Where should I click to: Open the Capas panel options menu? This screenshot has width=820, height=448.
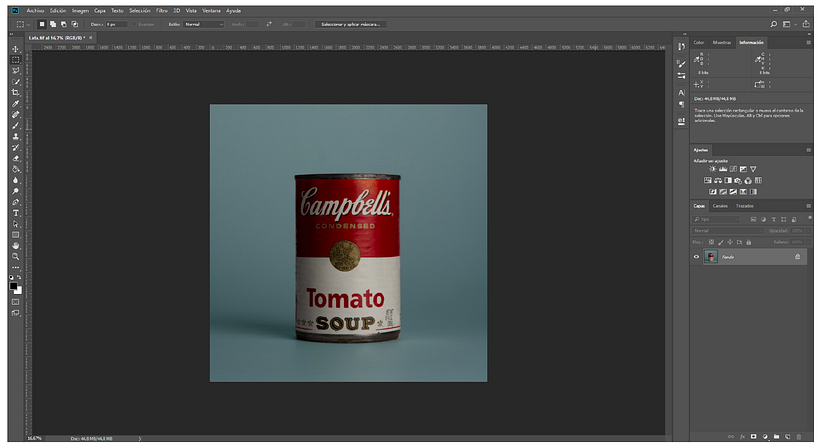pos(808,206)
